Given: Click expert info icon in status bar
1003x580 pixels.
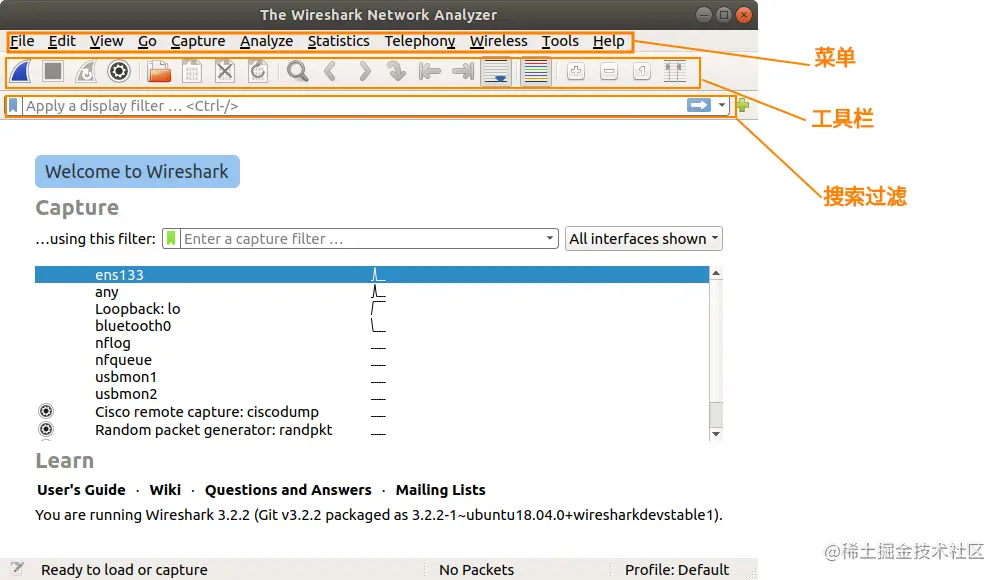Looking at the screenshot, I should click(17, 568).
